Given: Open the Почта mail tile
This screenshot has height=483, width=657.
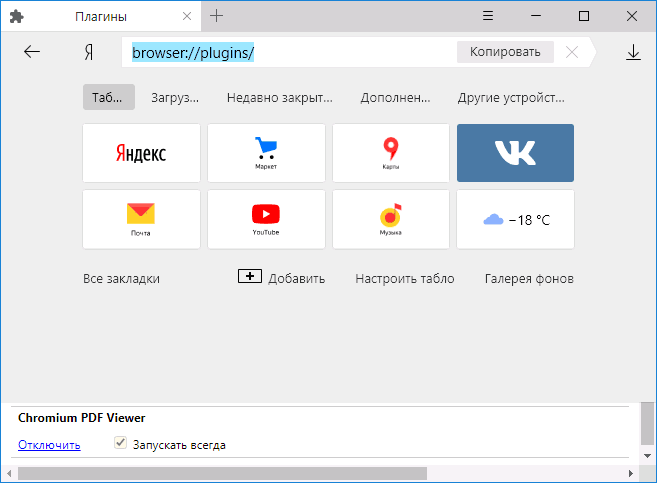Looking at the screenshot, I should coord(141,219).
